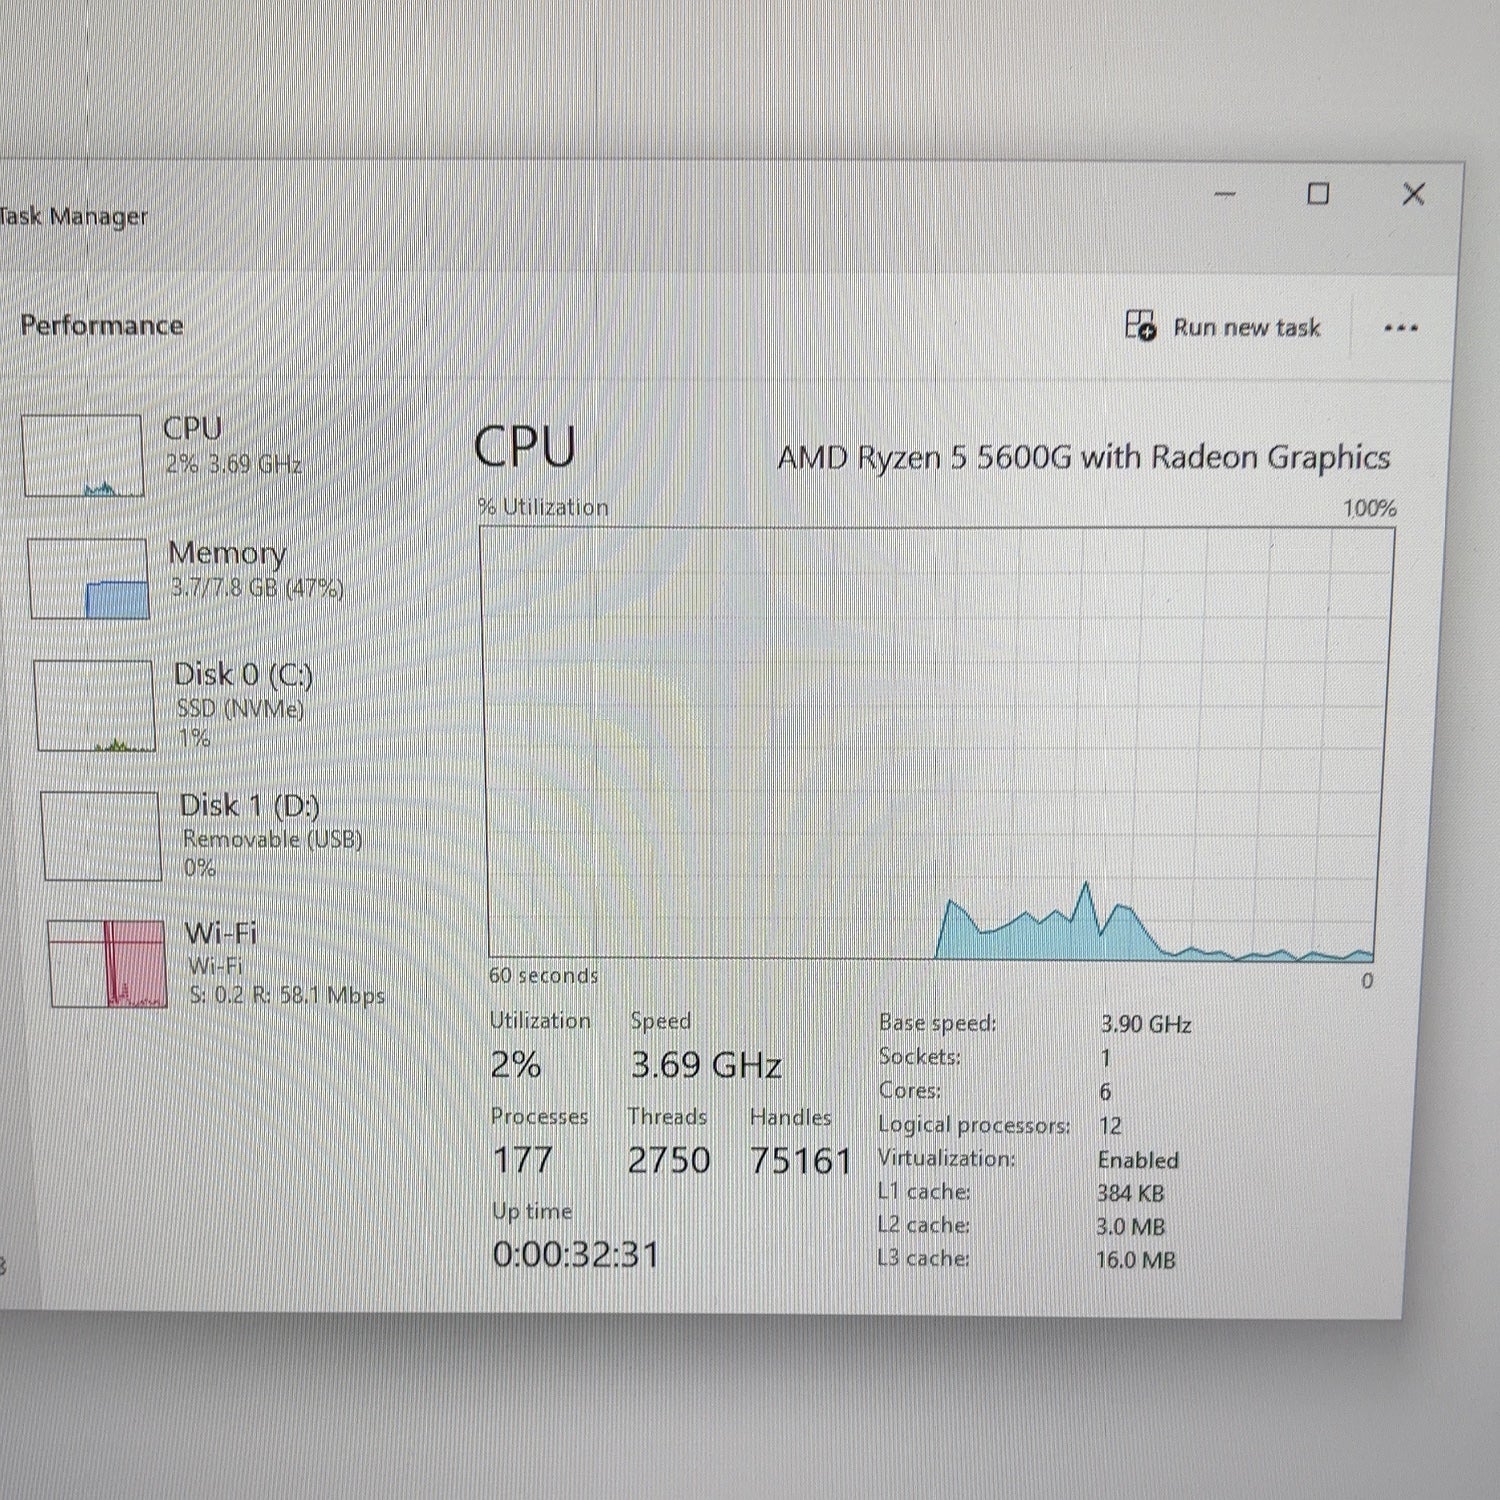Click the SSD (NVMe) disk type text
1500x1500 pixels.
coord(240,709)
